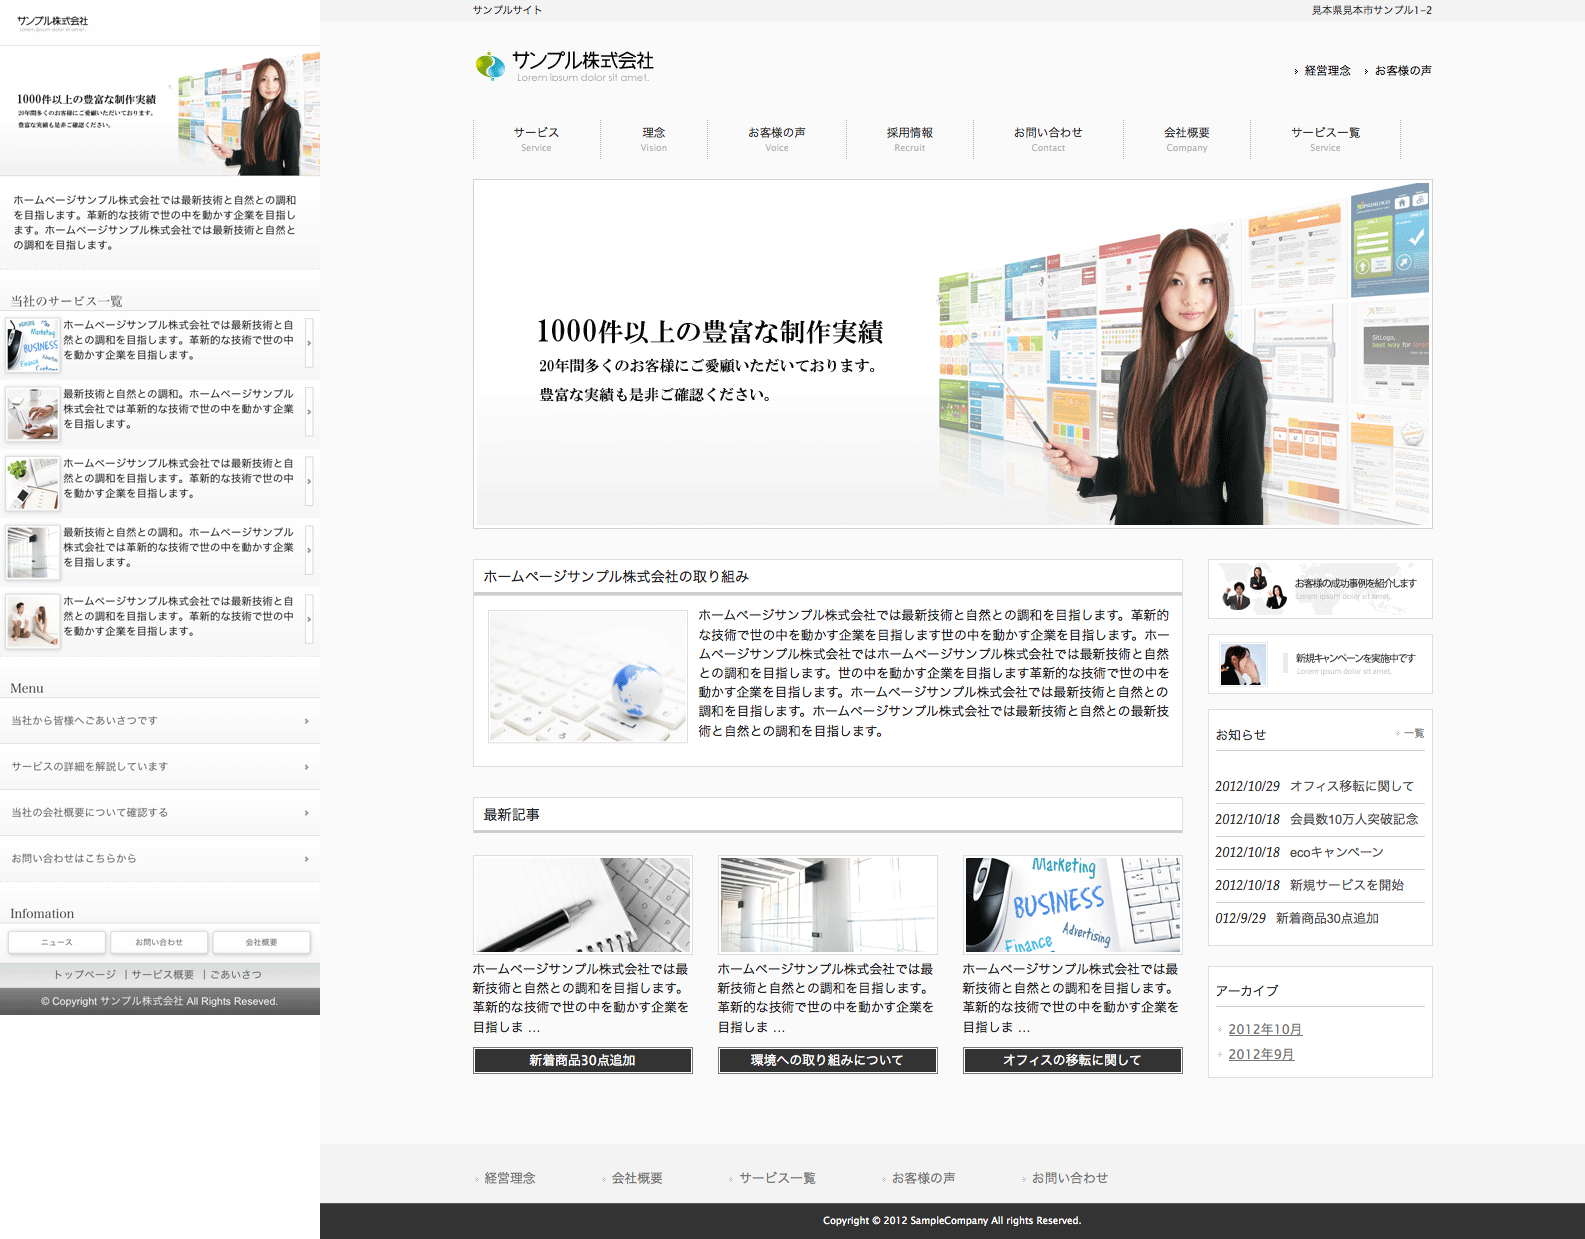Follow the 経営理念 link in top header
Image resolution: width=1585 pixels, height=1239 pixels.
1326,71
